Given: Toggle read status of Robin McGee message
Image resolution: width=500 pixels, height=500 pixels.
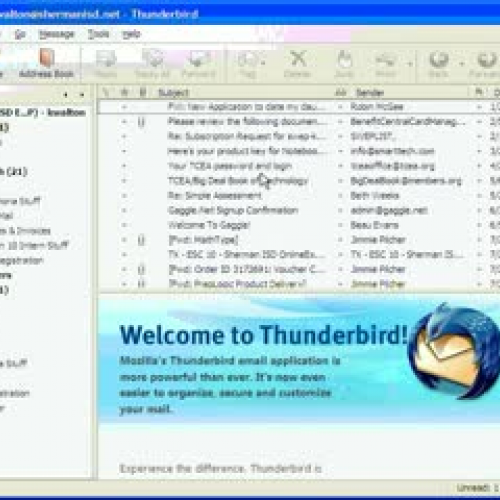Looking at the screenshot, I should (340, 107).
